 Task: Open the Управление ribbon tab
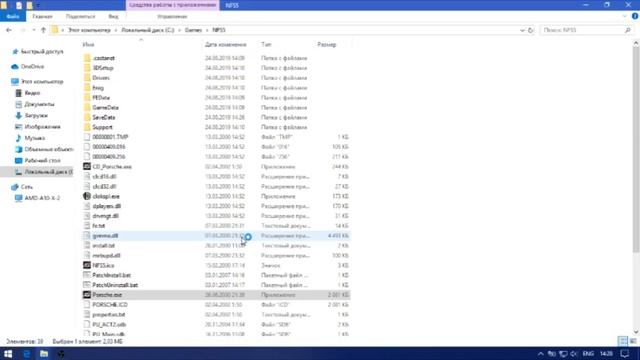[x=172, y=16]
